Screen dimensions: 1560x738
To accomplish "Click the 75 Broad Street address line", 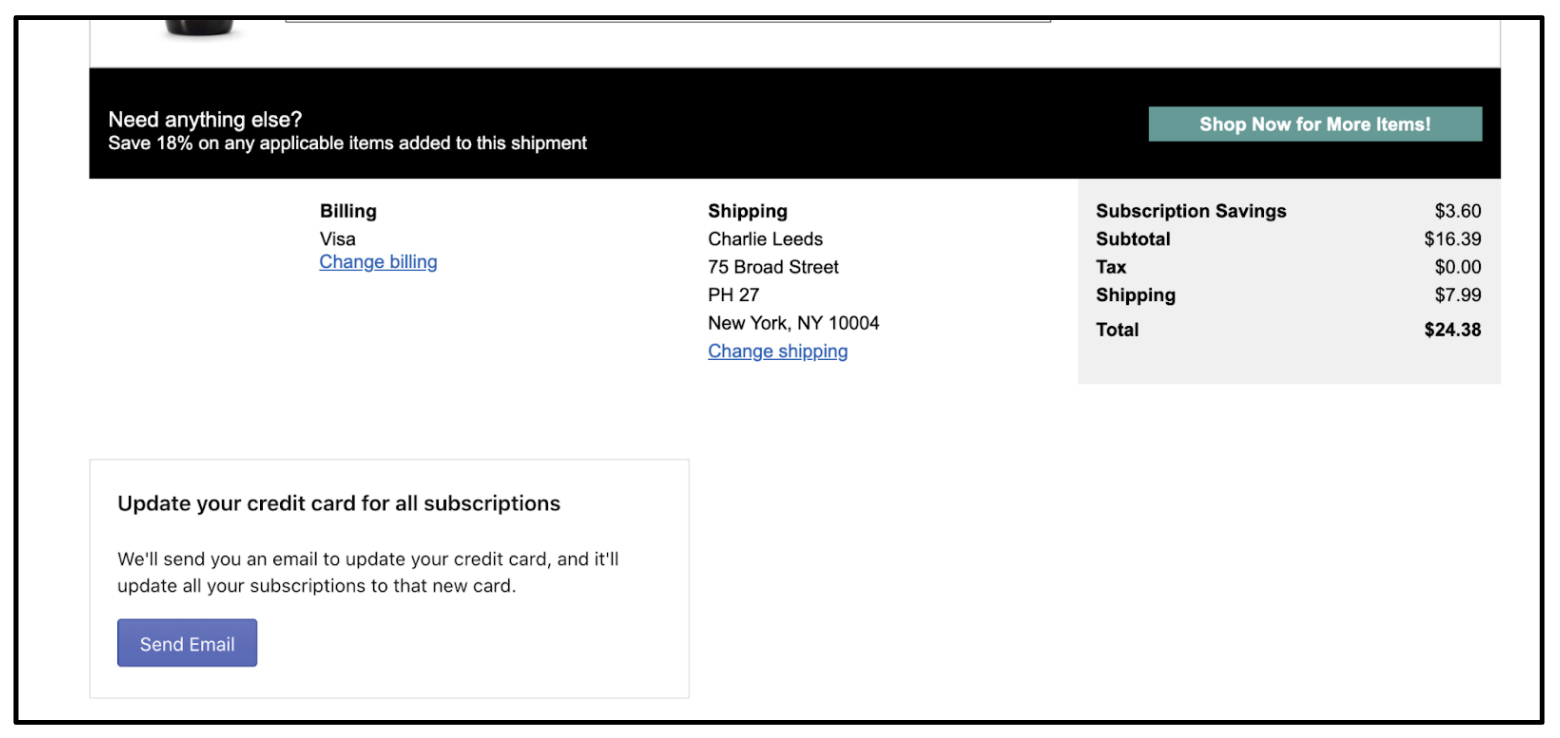I will click(x=773, y=267).
